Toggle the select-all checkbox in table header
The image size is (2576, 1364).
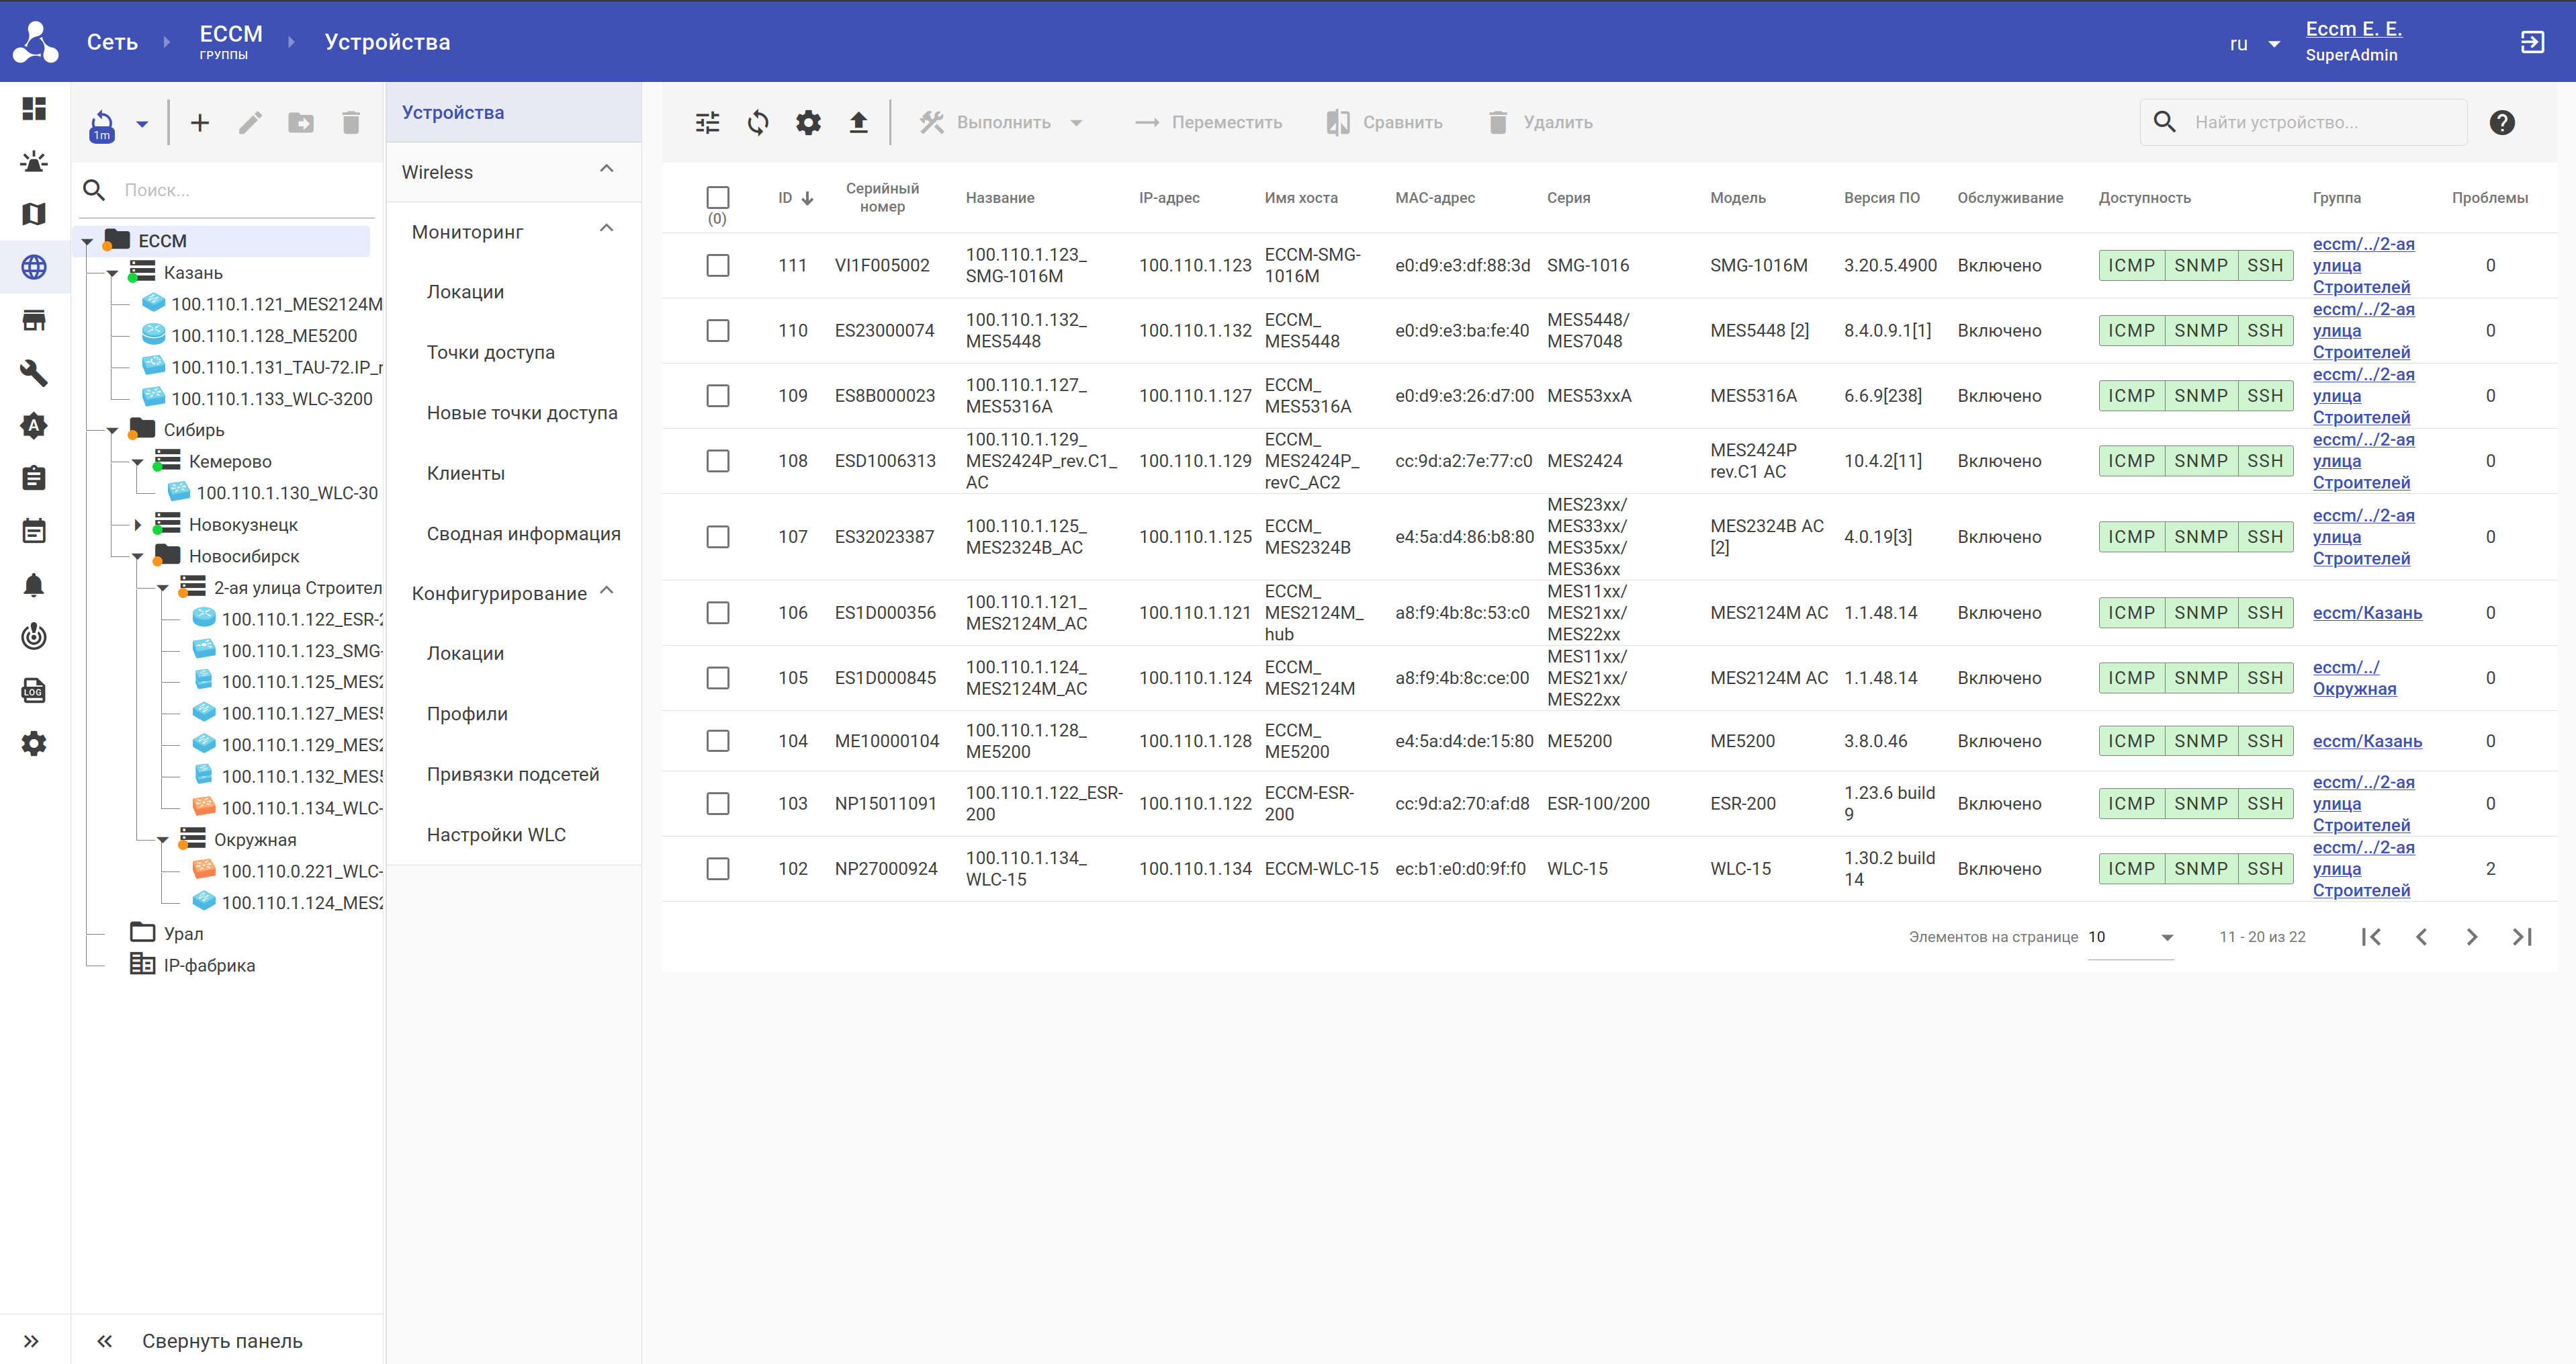(x=717, y=197)
